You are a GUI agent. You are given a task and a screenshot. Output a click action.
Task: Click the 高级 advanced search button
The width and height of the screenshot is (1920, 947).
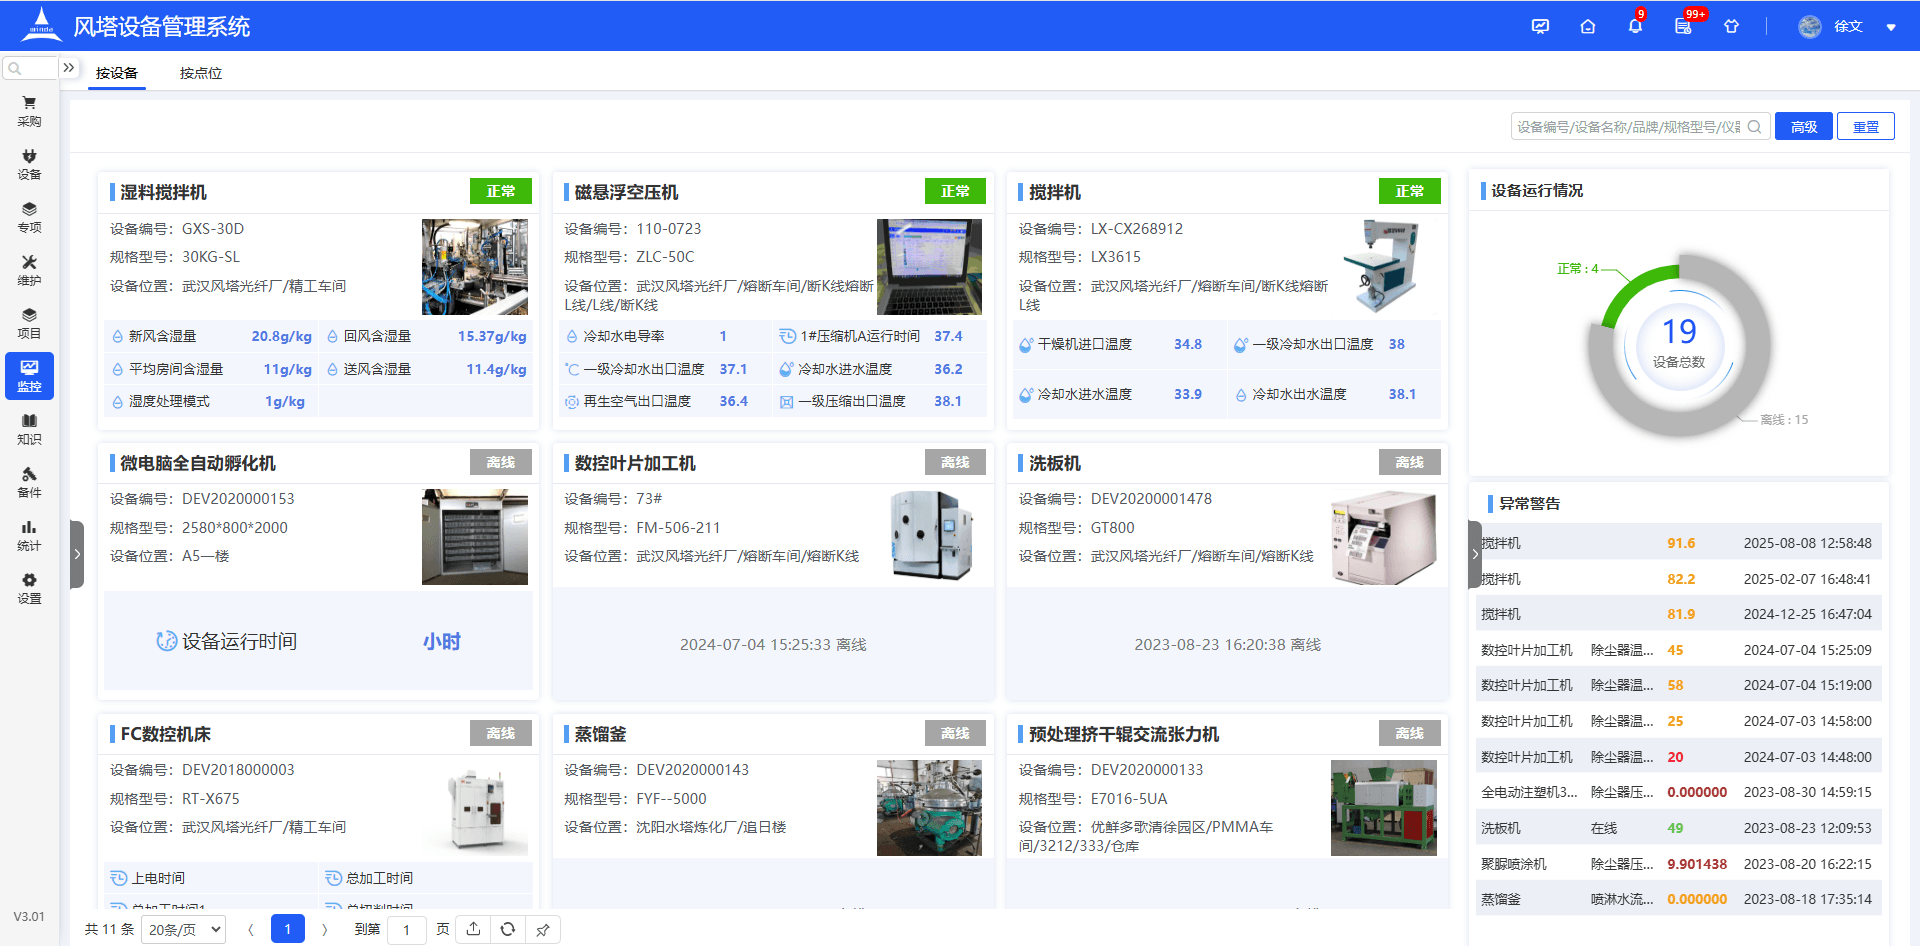pyautogui.click(x=1802, y=126)
